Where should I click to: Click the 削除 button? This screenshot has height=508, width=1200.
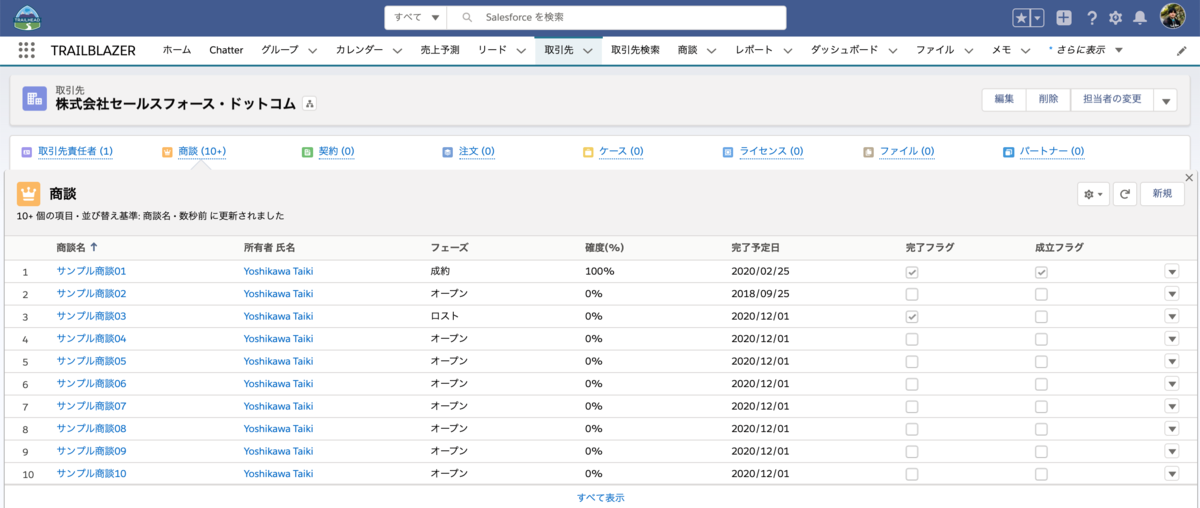point(1048,100)
